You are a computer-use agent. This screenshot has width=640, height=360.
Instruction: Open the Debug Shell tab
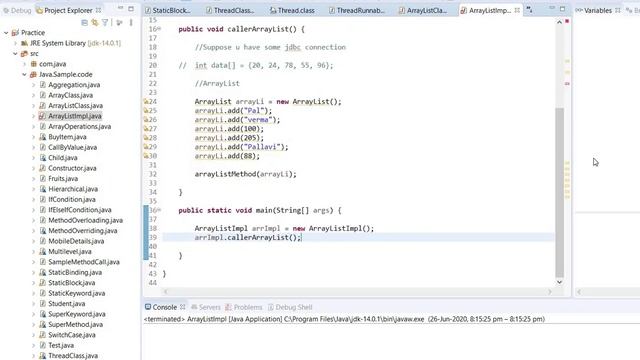pyautogui.click(x=290, y=307)
